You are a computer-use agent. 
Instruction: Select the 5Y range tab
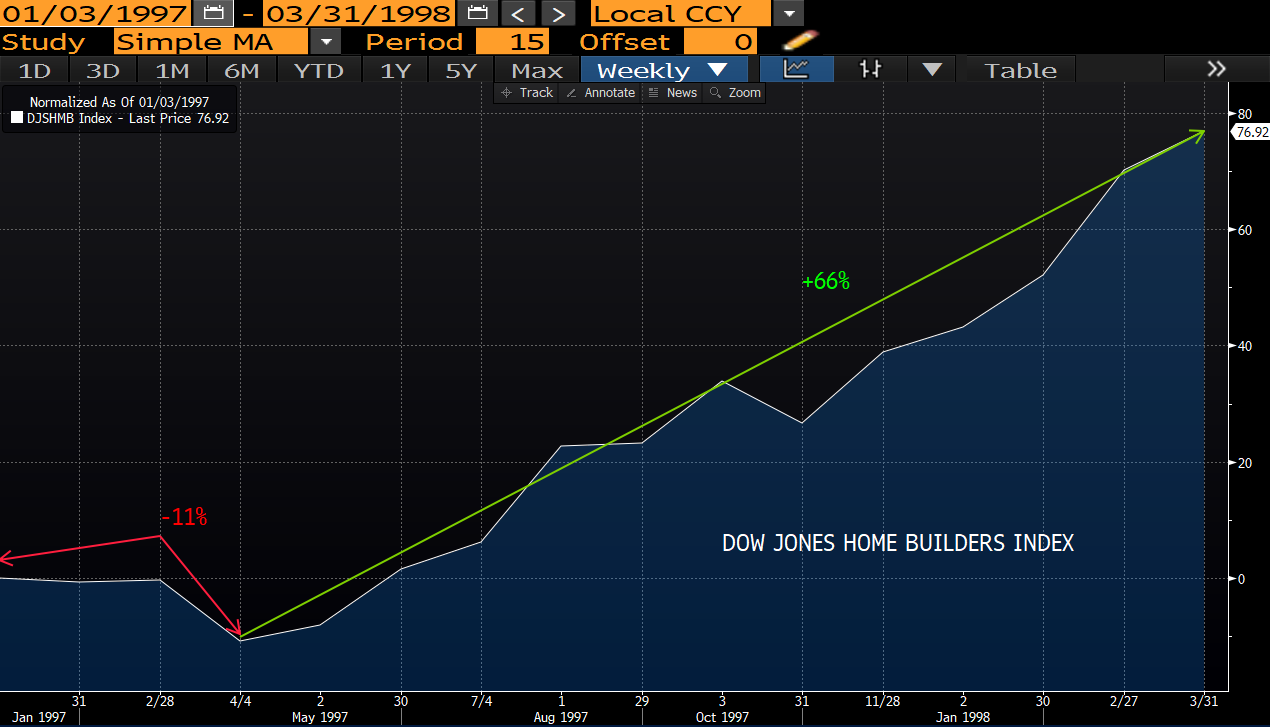click(x=462, y=70)
